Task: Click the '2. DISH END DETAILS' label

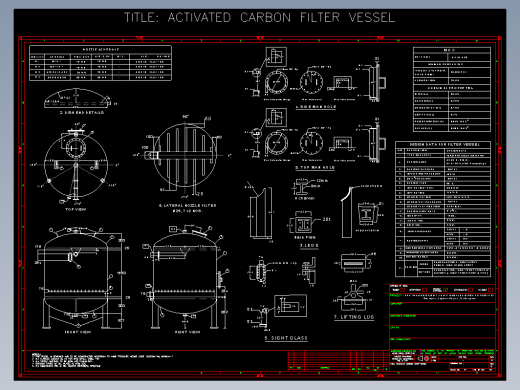Action: (x=82, y=113)
